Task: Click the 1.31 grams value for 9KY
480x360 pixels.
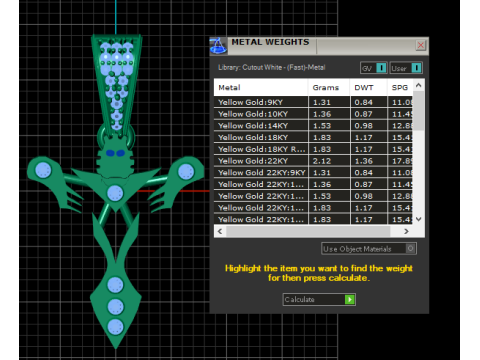Action: pyautogui.click(x=321, y=102)
